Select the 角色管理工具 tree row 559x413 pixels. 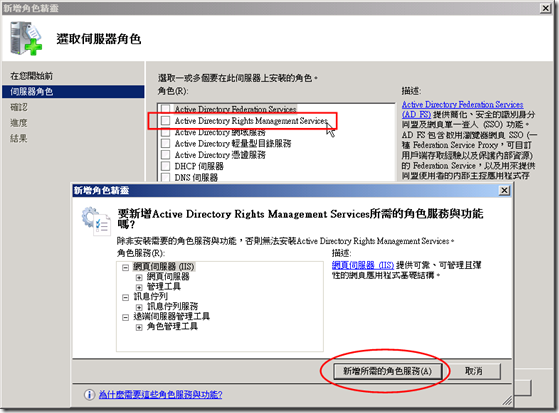(172, 326)
